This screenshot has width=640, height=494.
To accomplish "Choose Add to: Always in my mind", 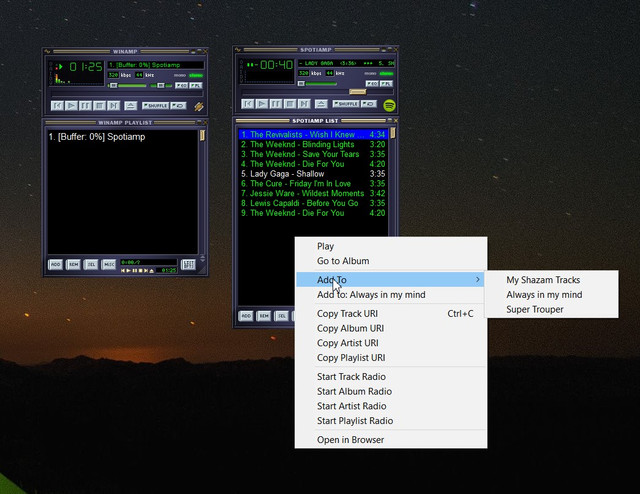I will (391, 295).
